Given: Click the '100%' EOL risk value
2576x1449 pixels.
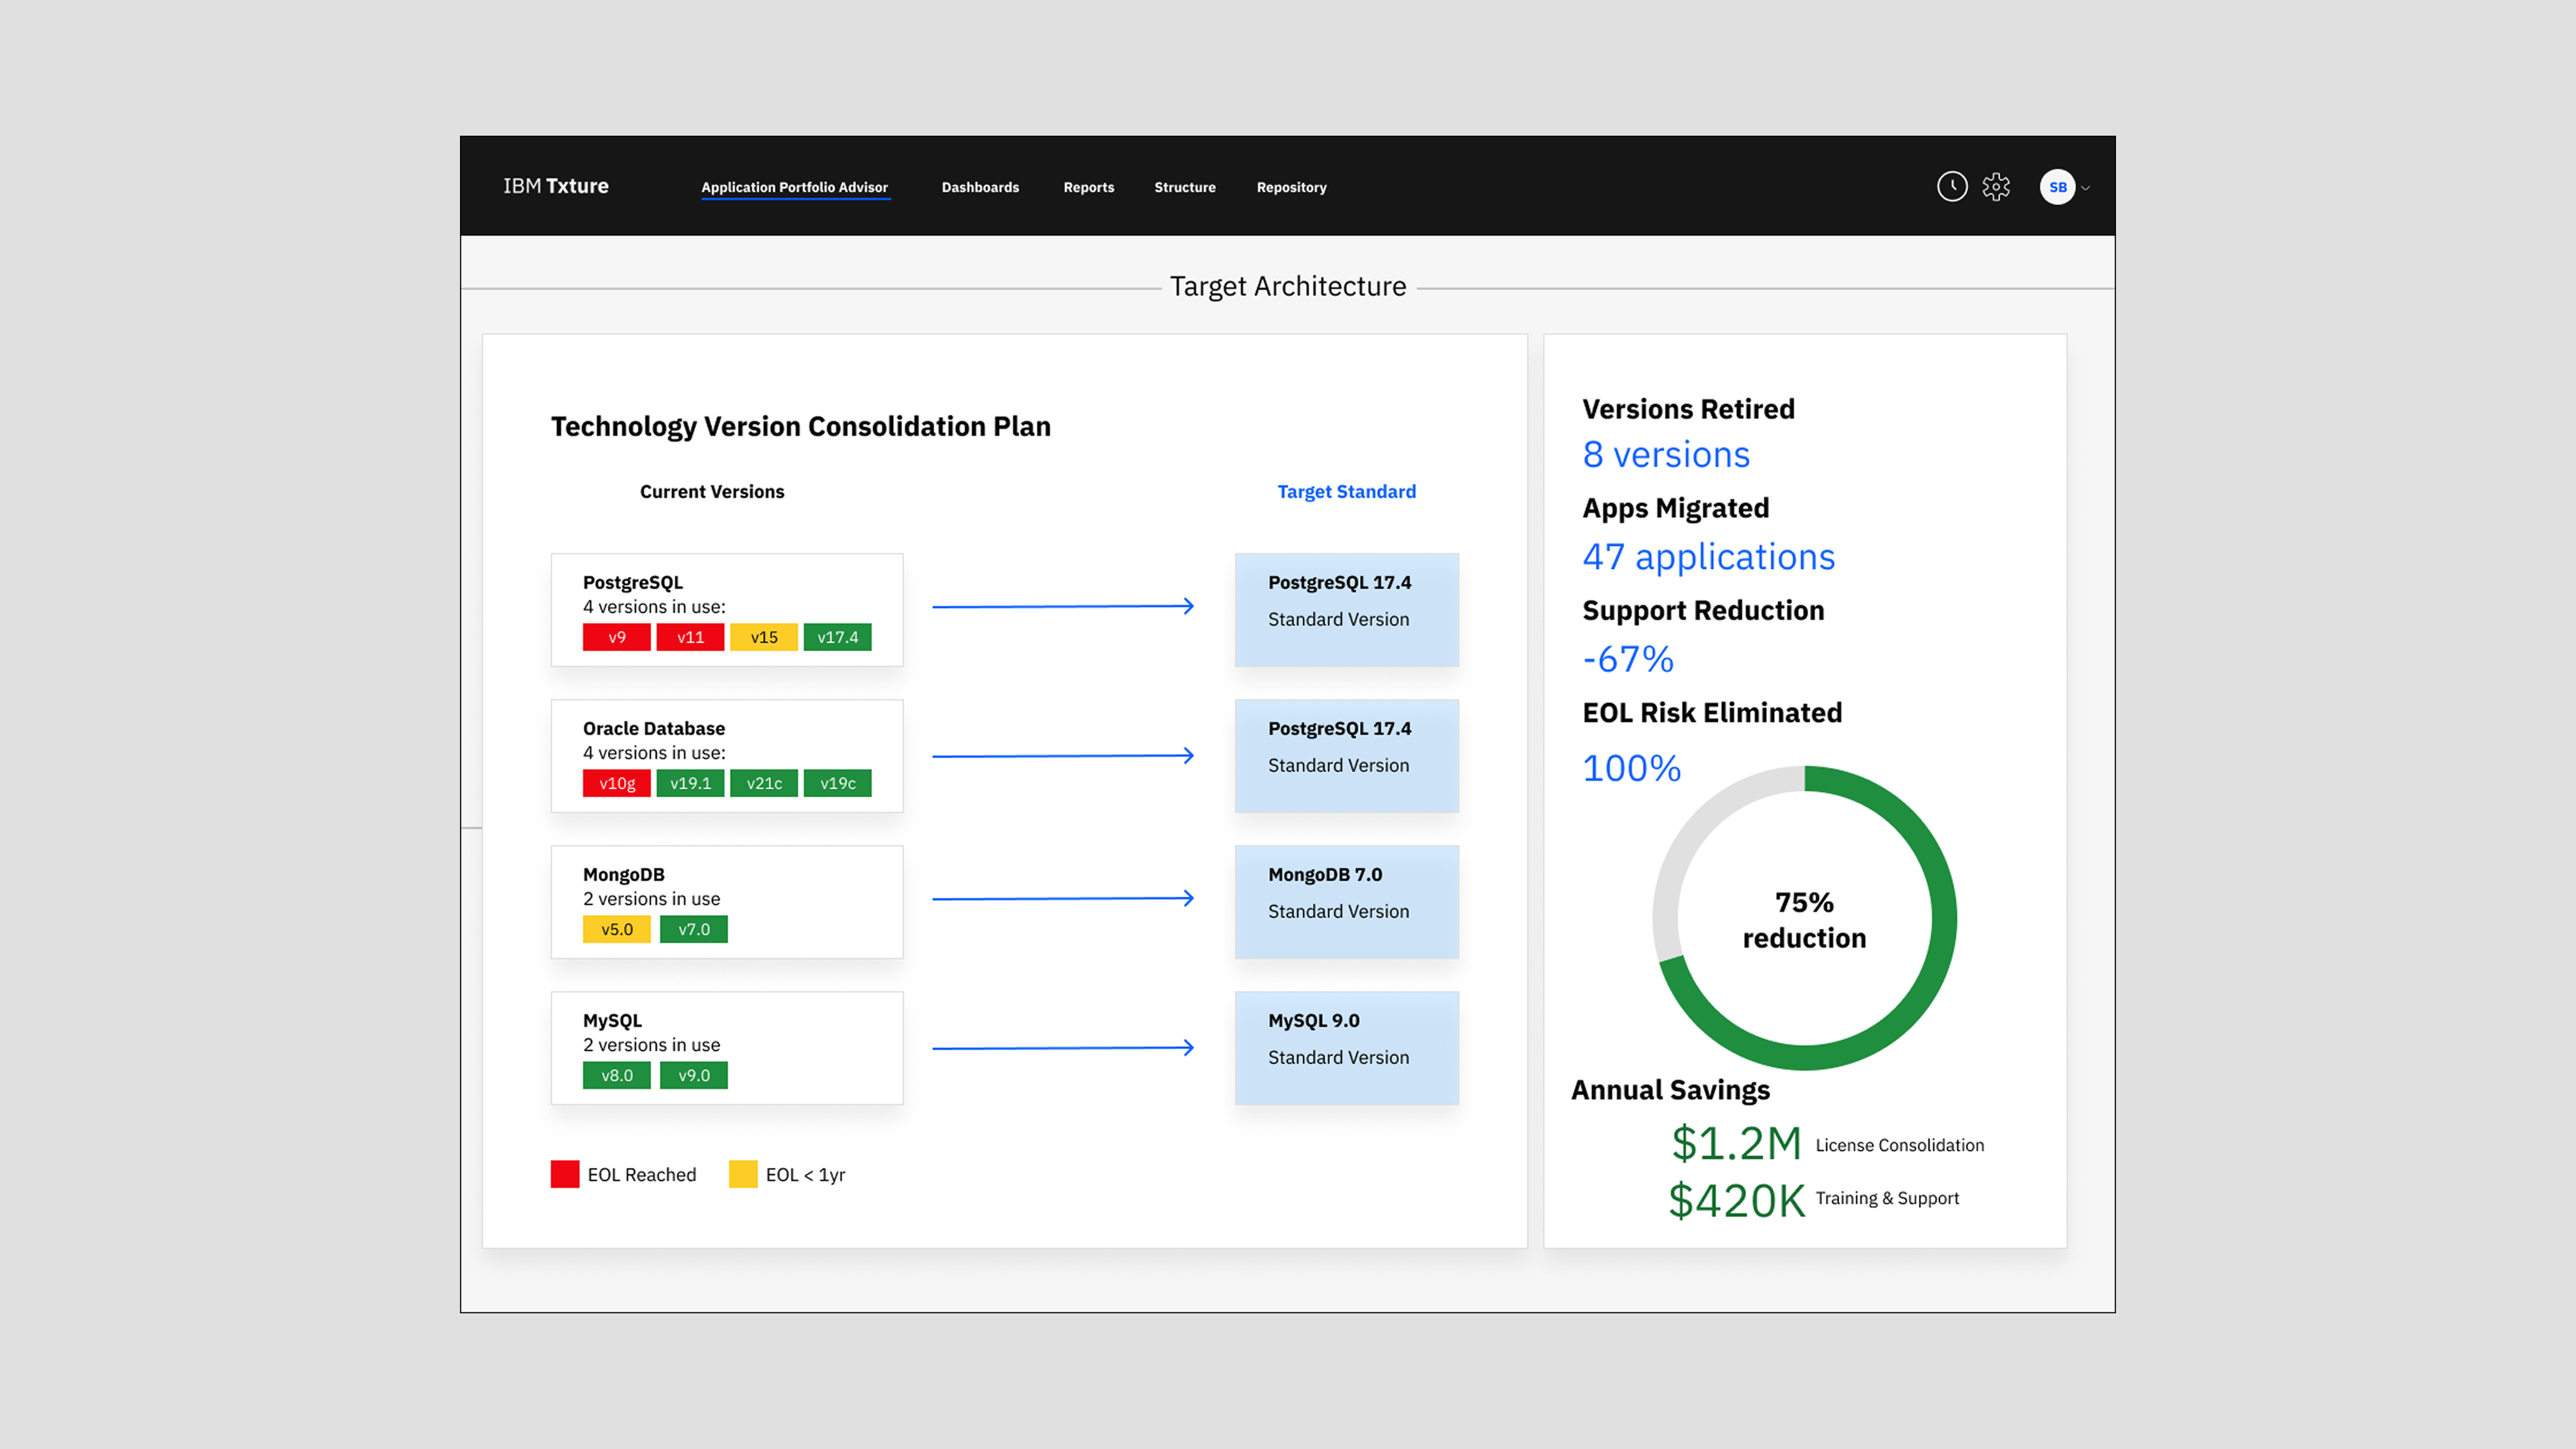Looking at the screenshot, I should coord(1631,768).
